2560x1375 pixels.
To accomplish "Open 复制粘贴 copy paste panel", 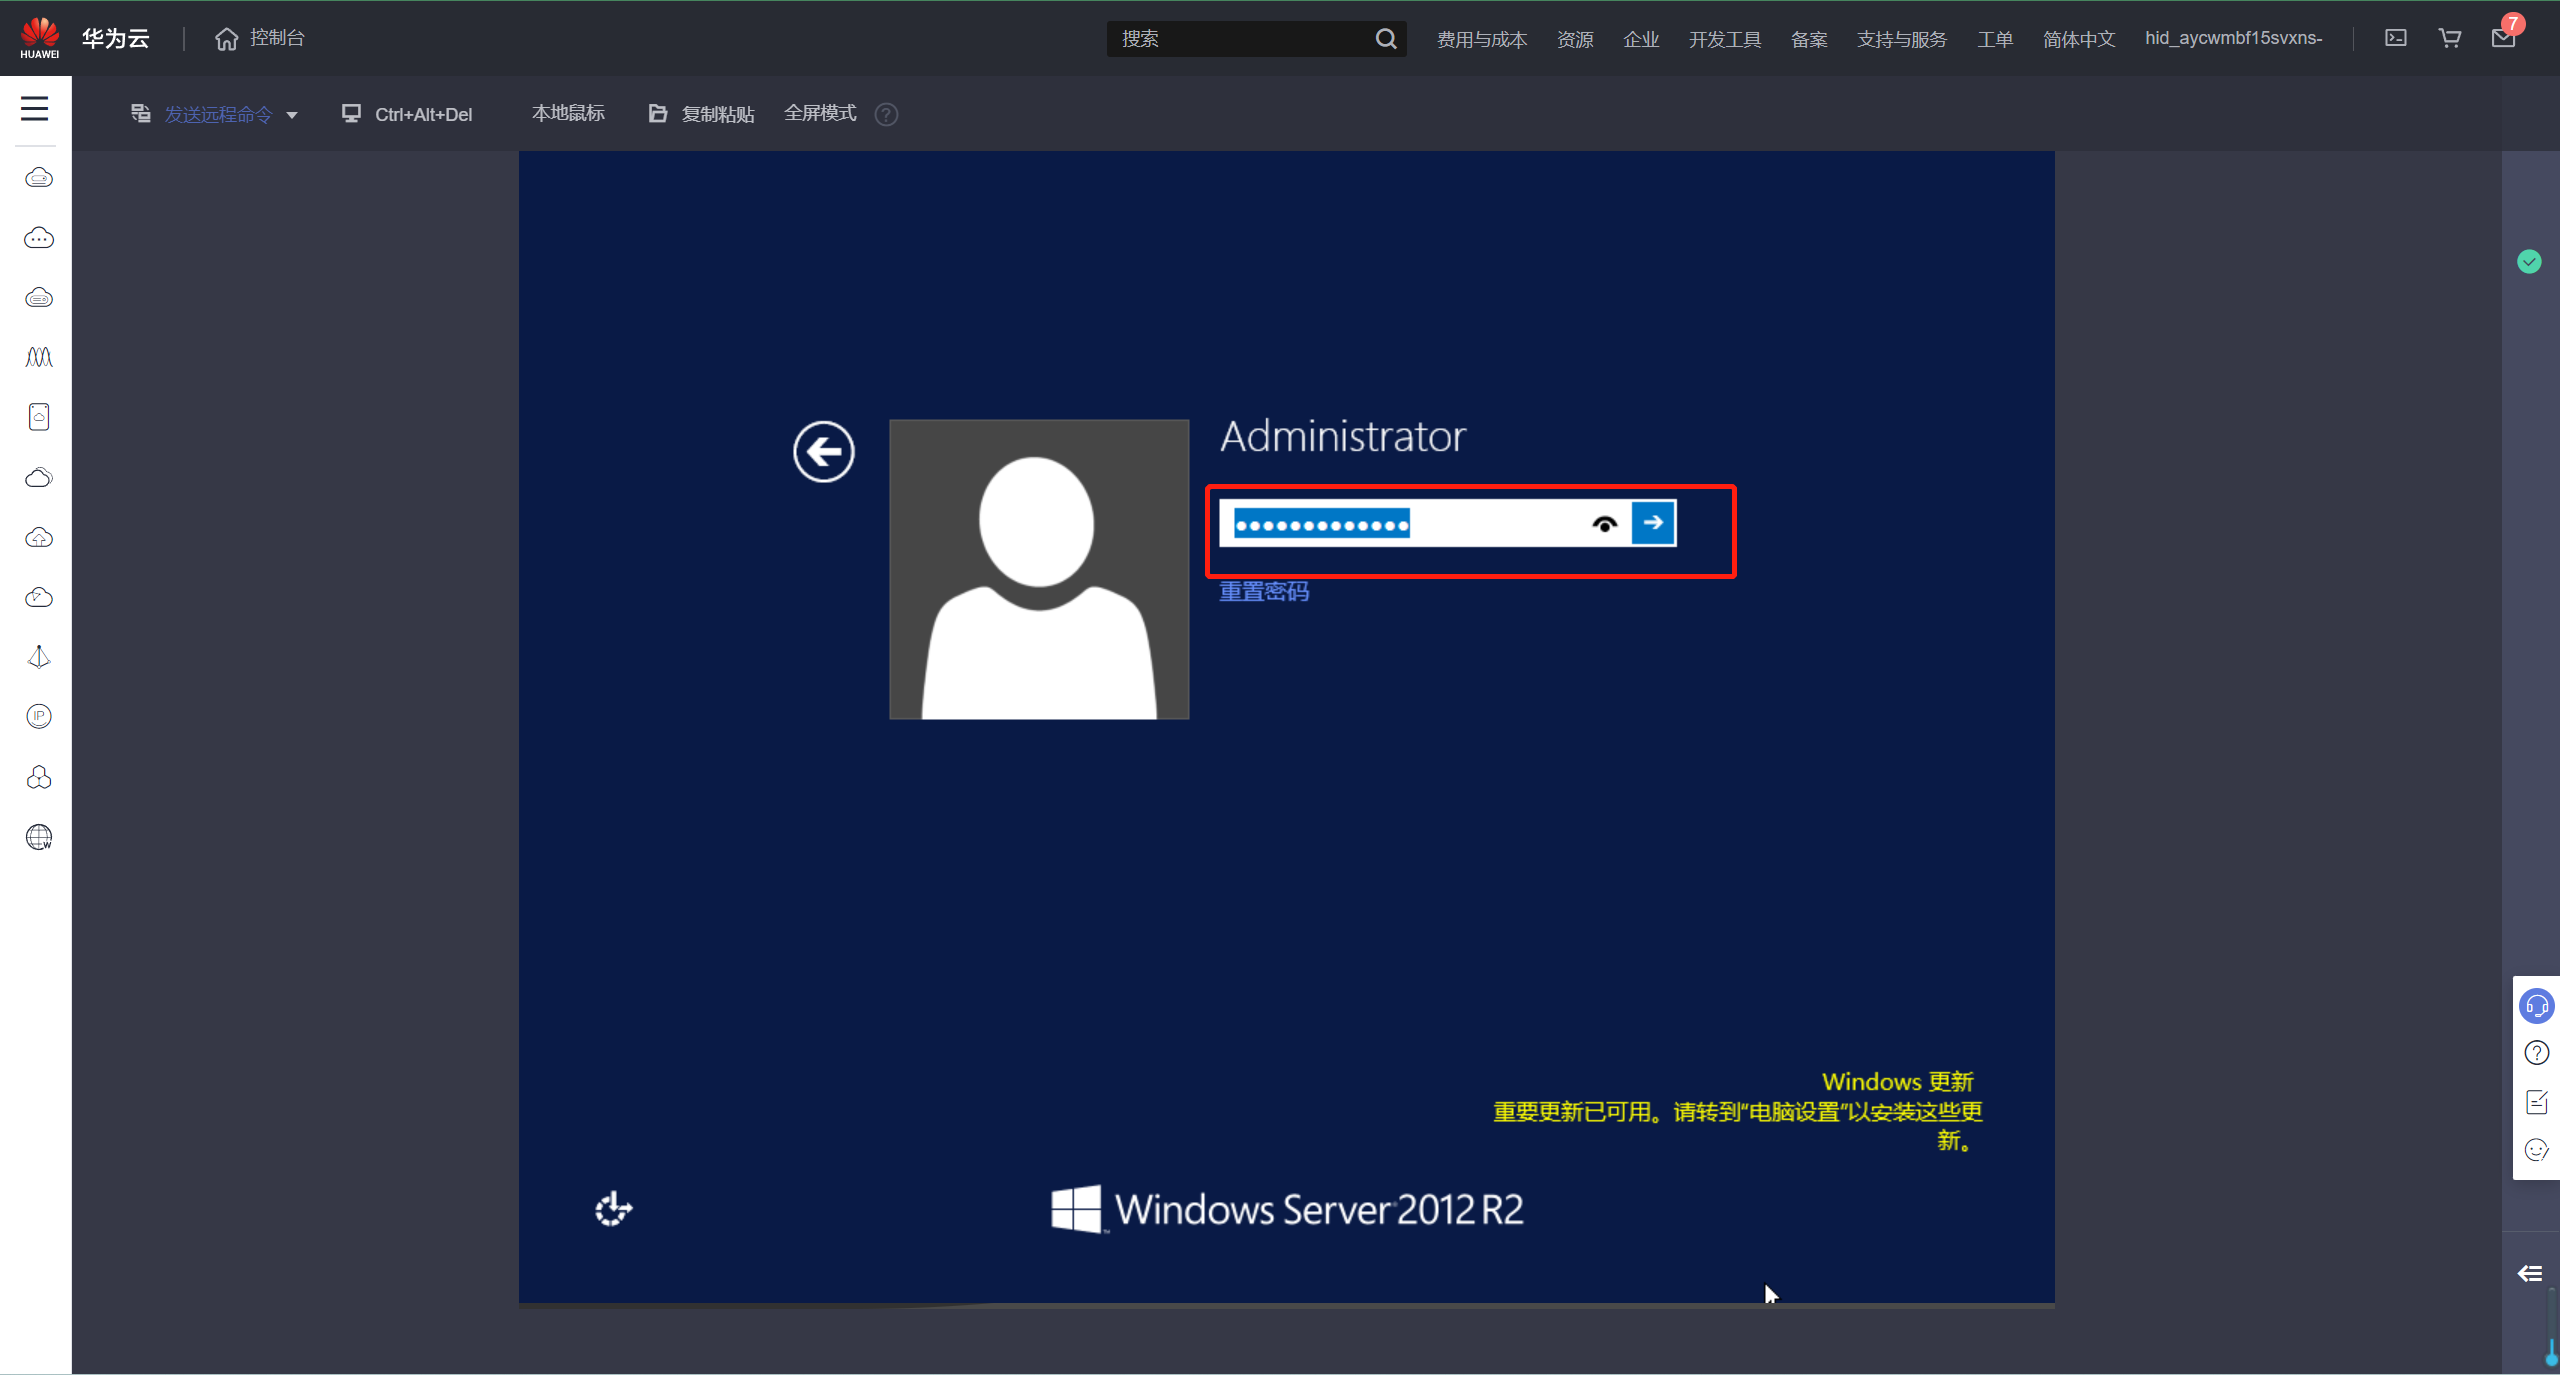I will [x=702, y=114].
